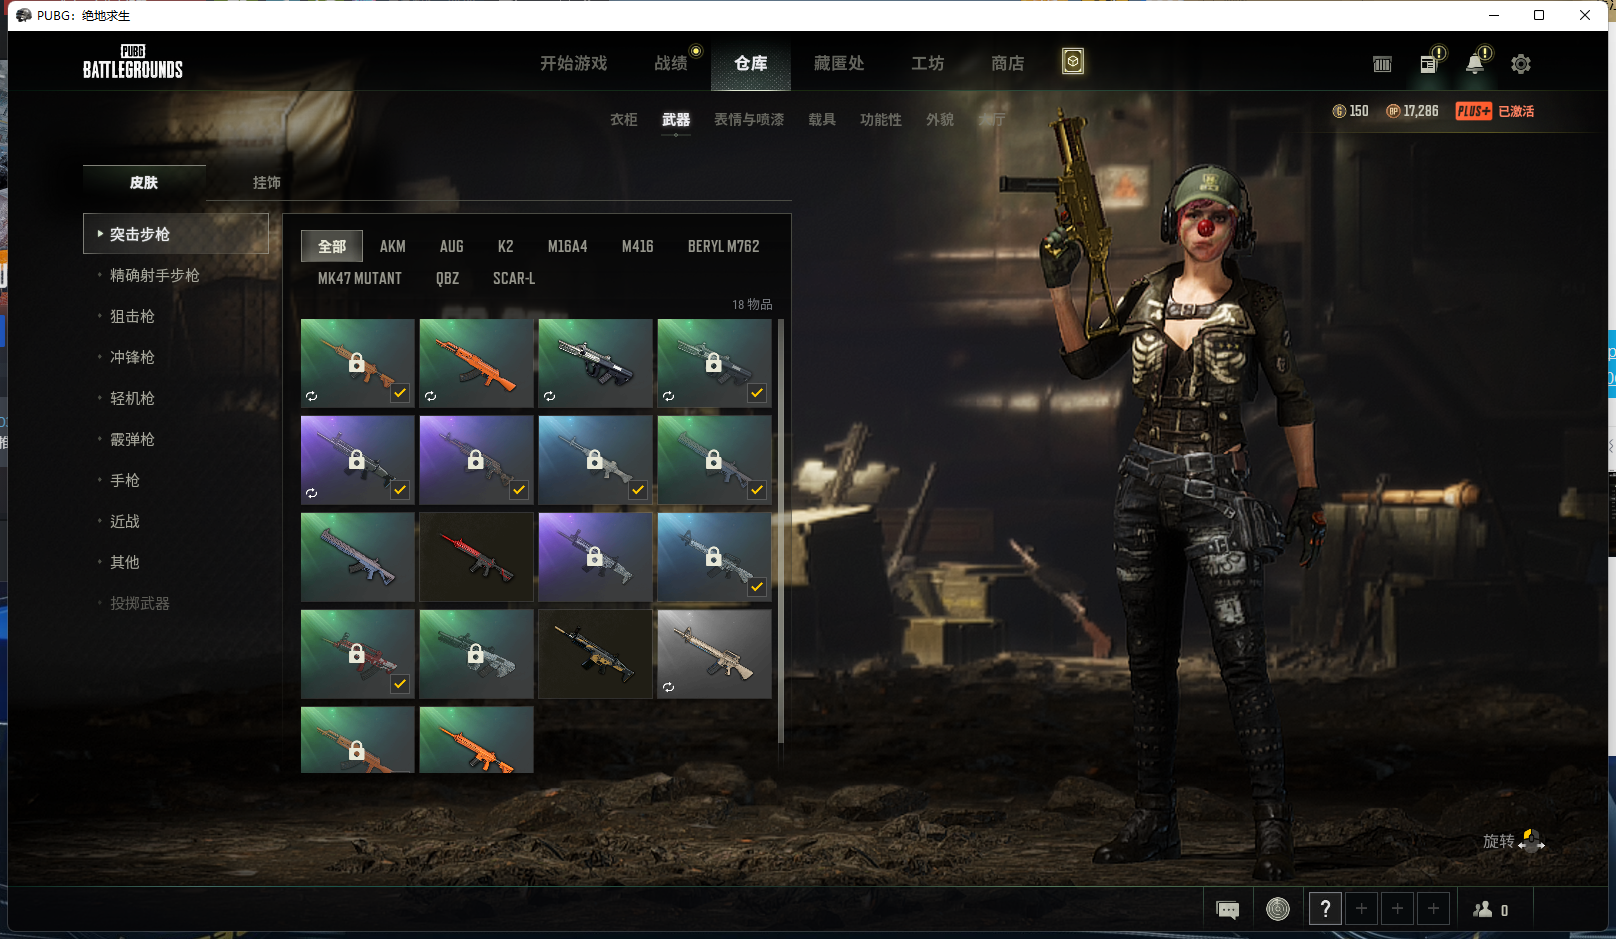Open the settings gear icon
1616x939 pixels.
(x=1521, y=64)
